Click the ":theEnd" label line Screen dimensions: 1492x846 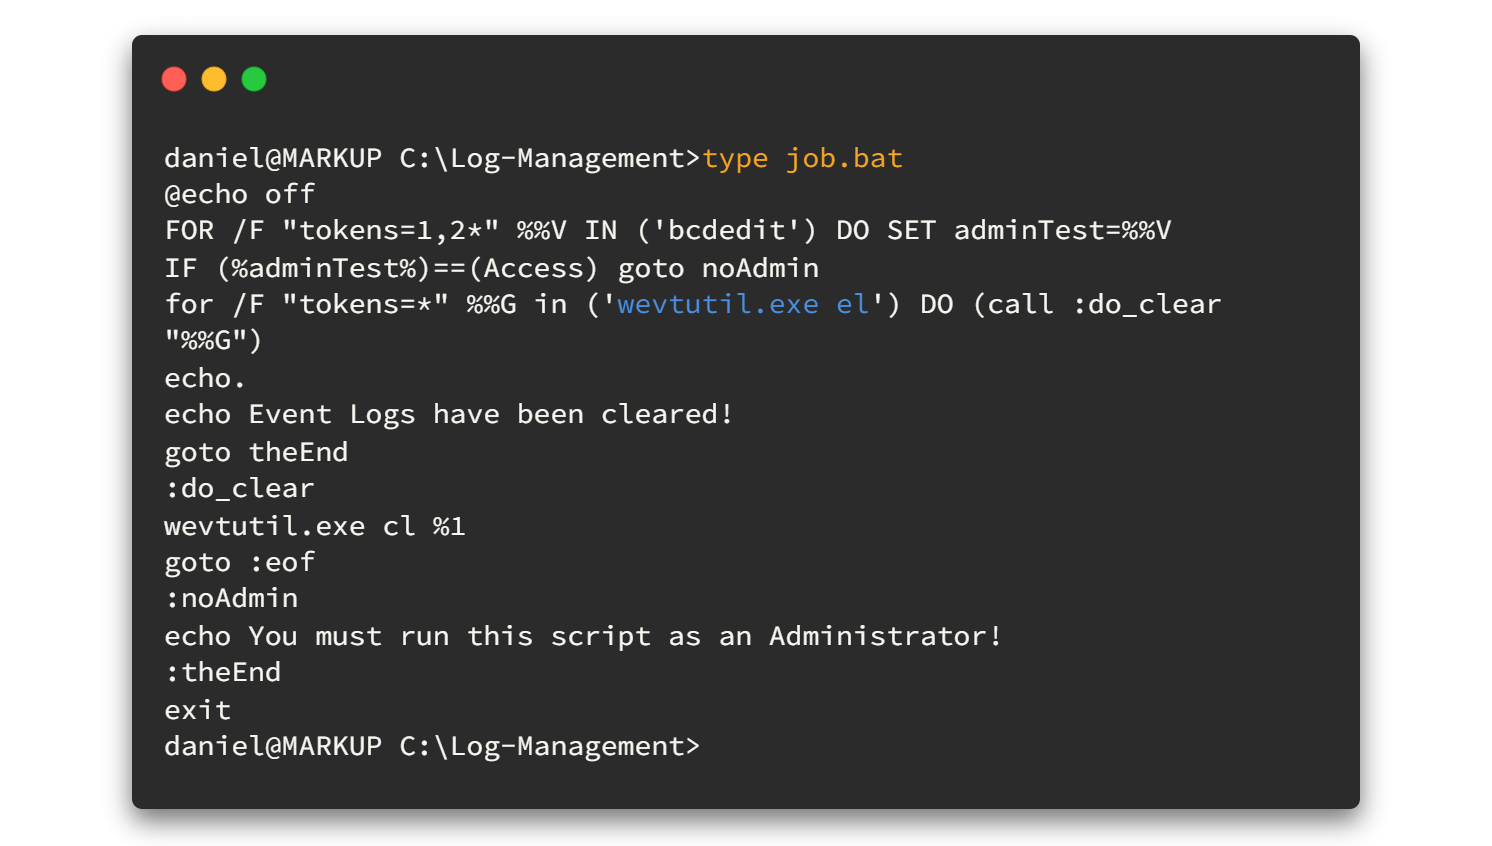(223, 672)
